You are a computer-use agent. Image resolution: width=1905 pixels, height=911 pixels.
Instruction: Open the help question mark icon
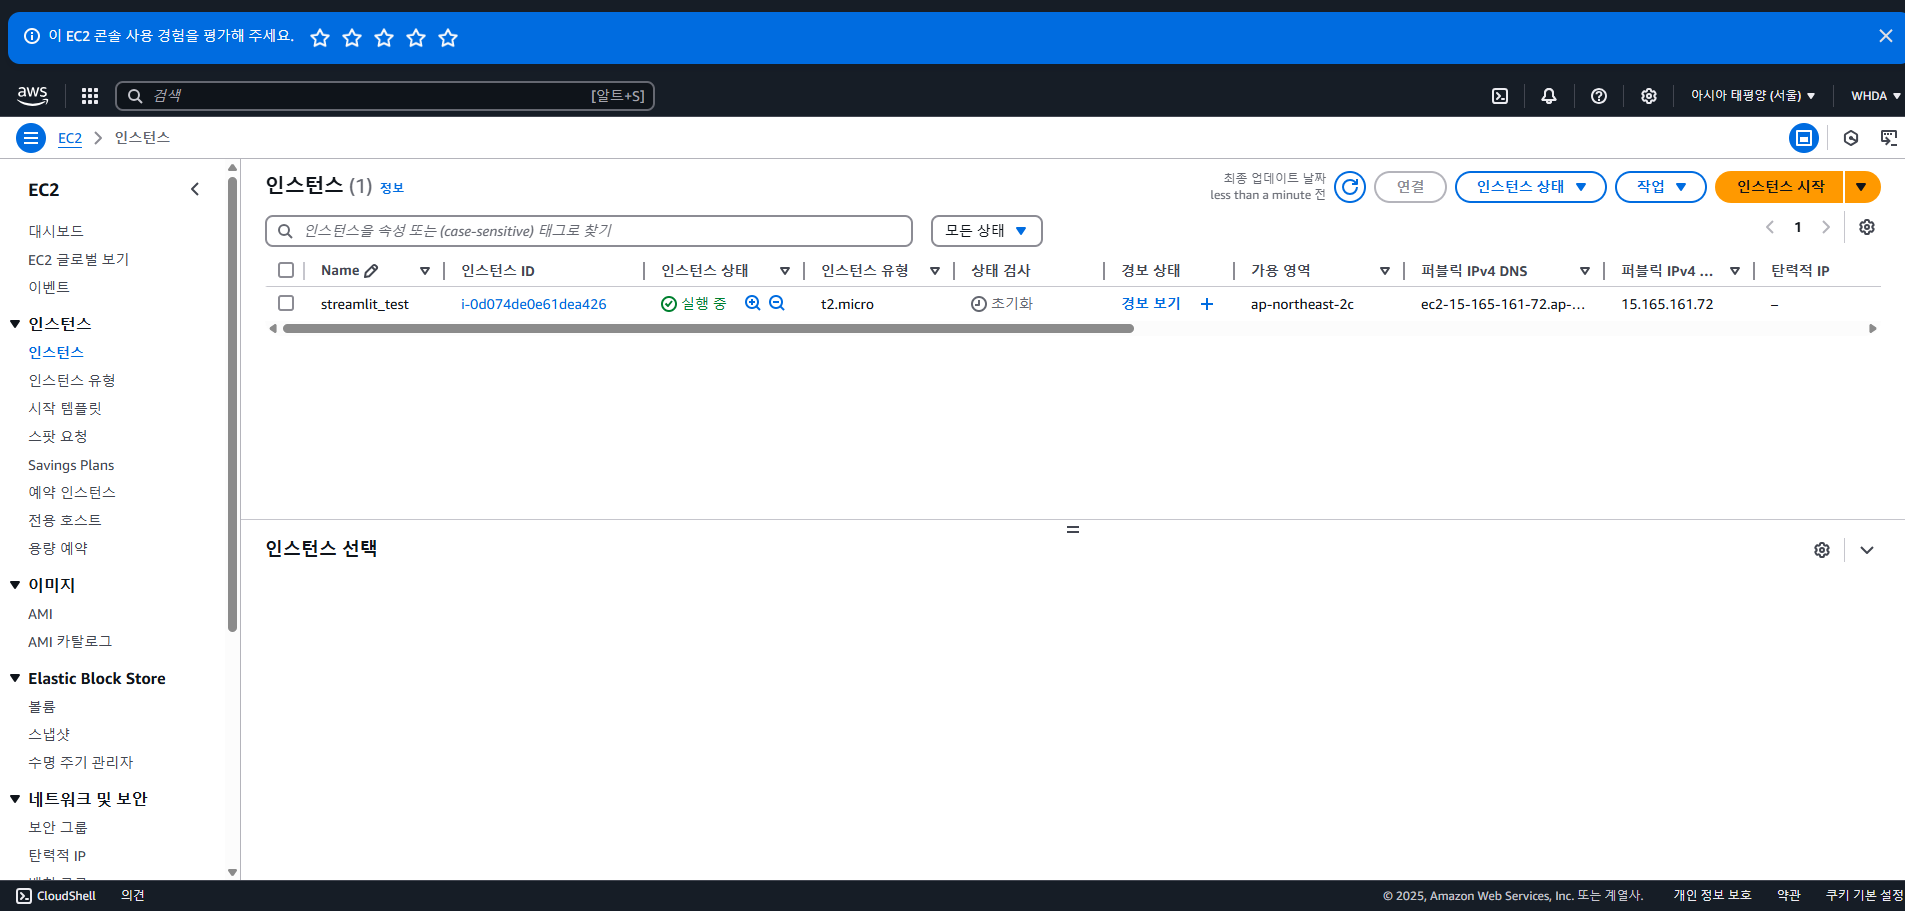pos(1599,96)
